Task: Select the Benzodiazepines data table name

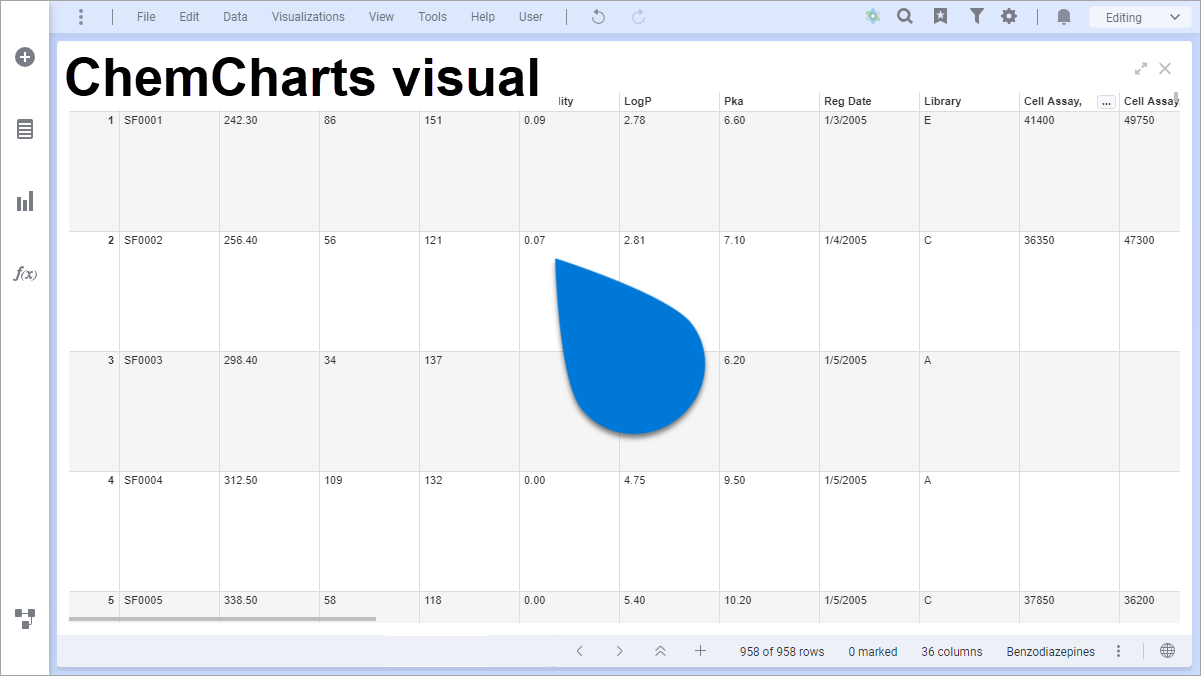Action: pos(1050,651)
